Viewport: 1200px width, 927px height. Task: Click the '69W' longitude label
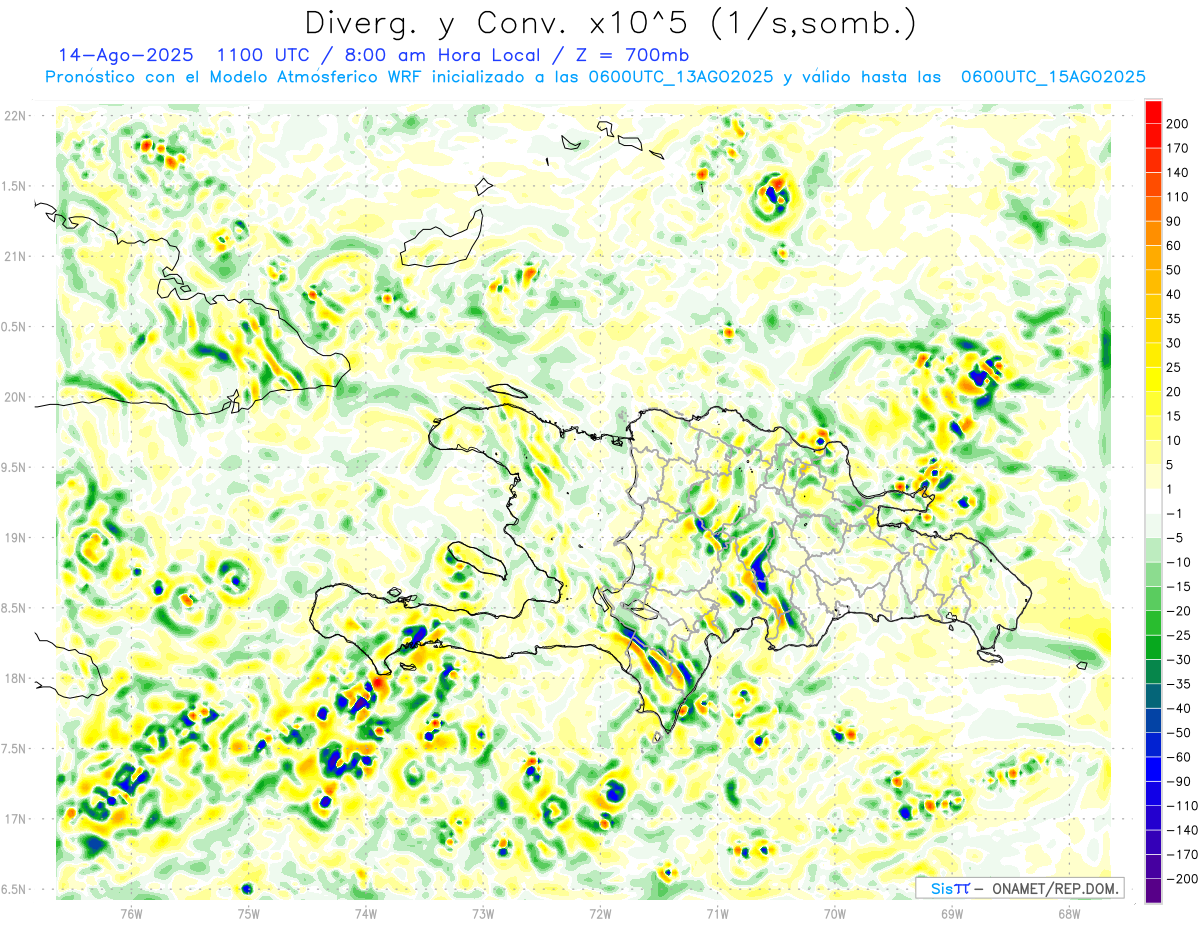click(x=952, y=914)
